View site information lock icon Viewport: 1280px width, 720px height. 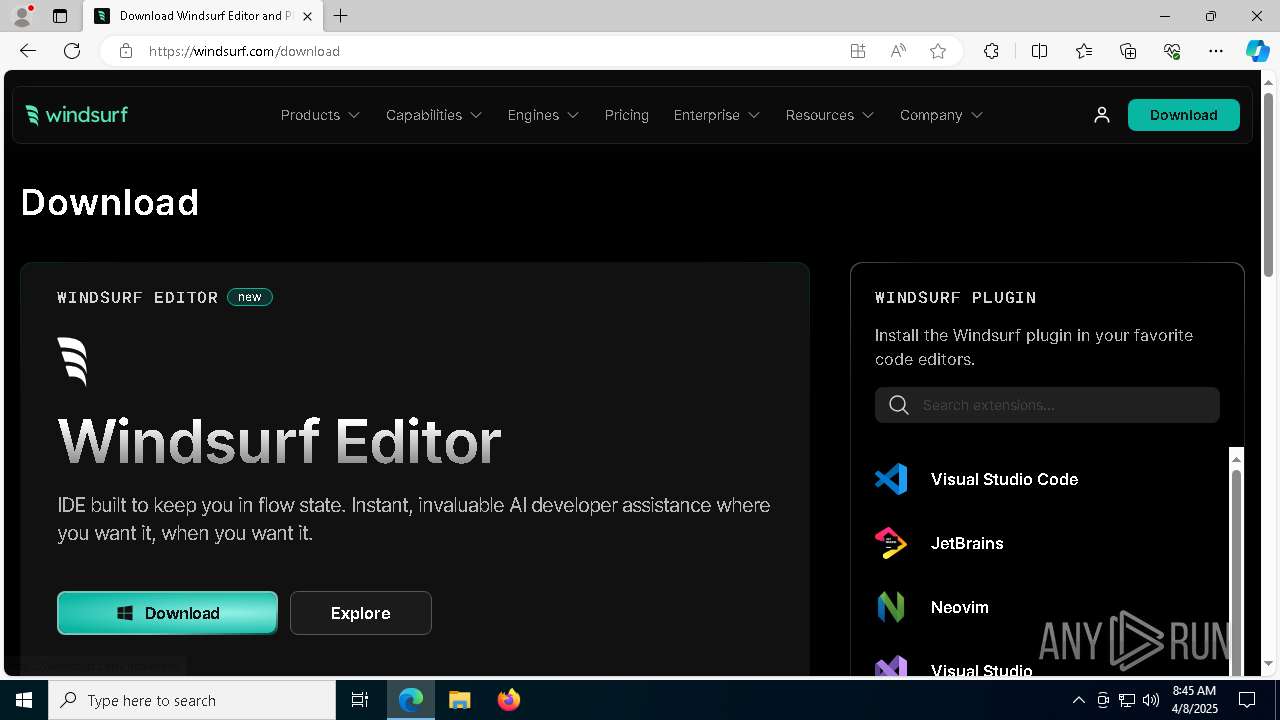pyautogui.click(x=125, y=51)
